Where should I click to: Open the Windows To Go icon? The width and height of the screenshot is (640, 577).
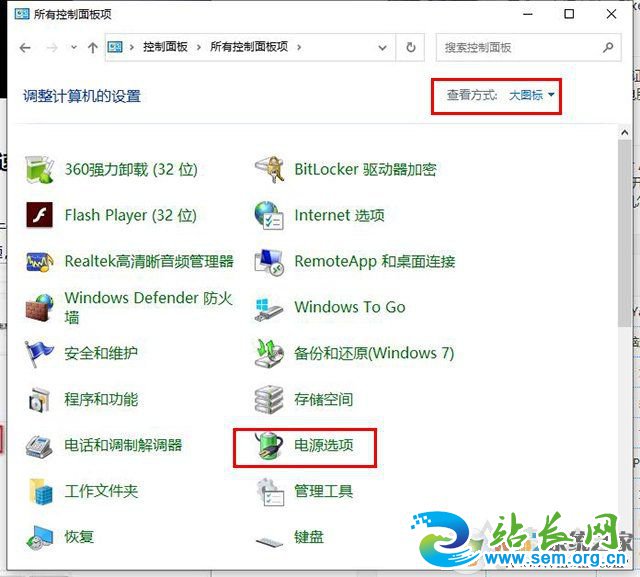pos(269,308)
